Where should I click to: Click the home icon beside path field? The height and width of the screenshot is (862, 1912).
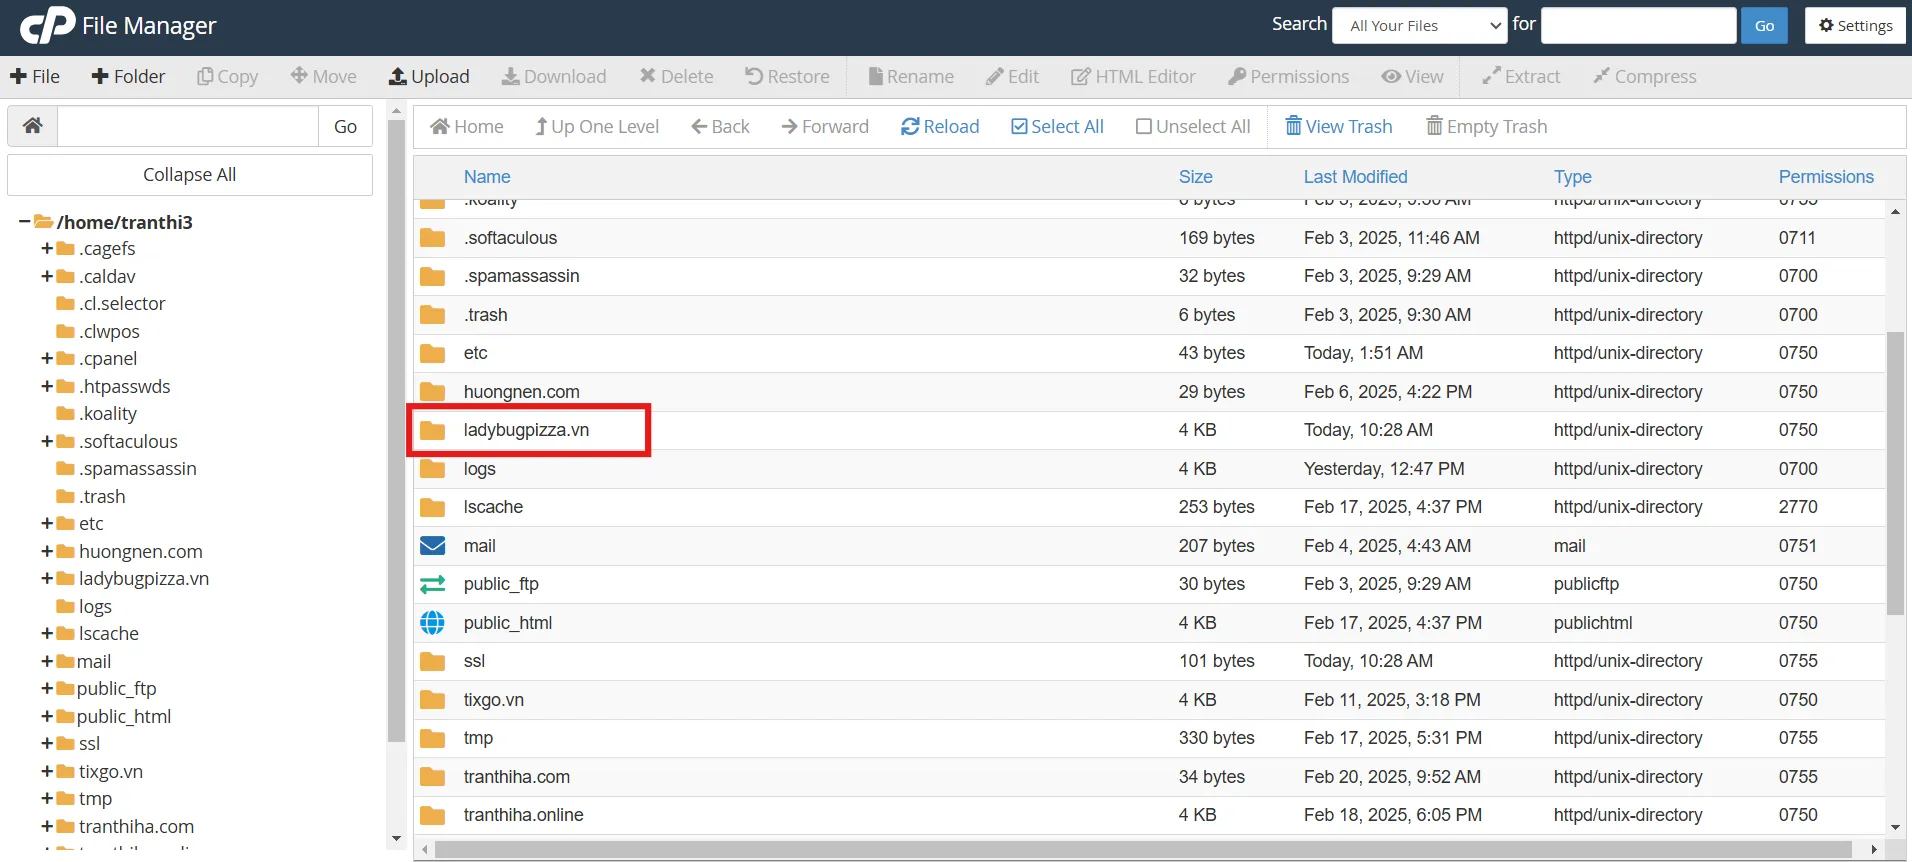coord(33,126)
